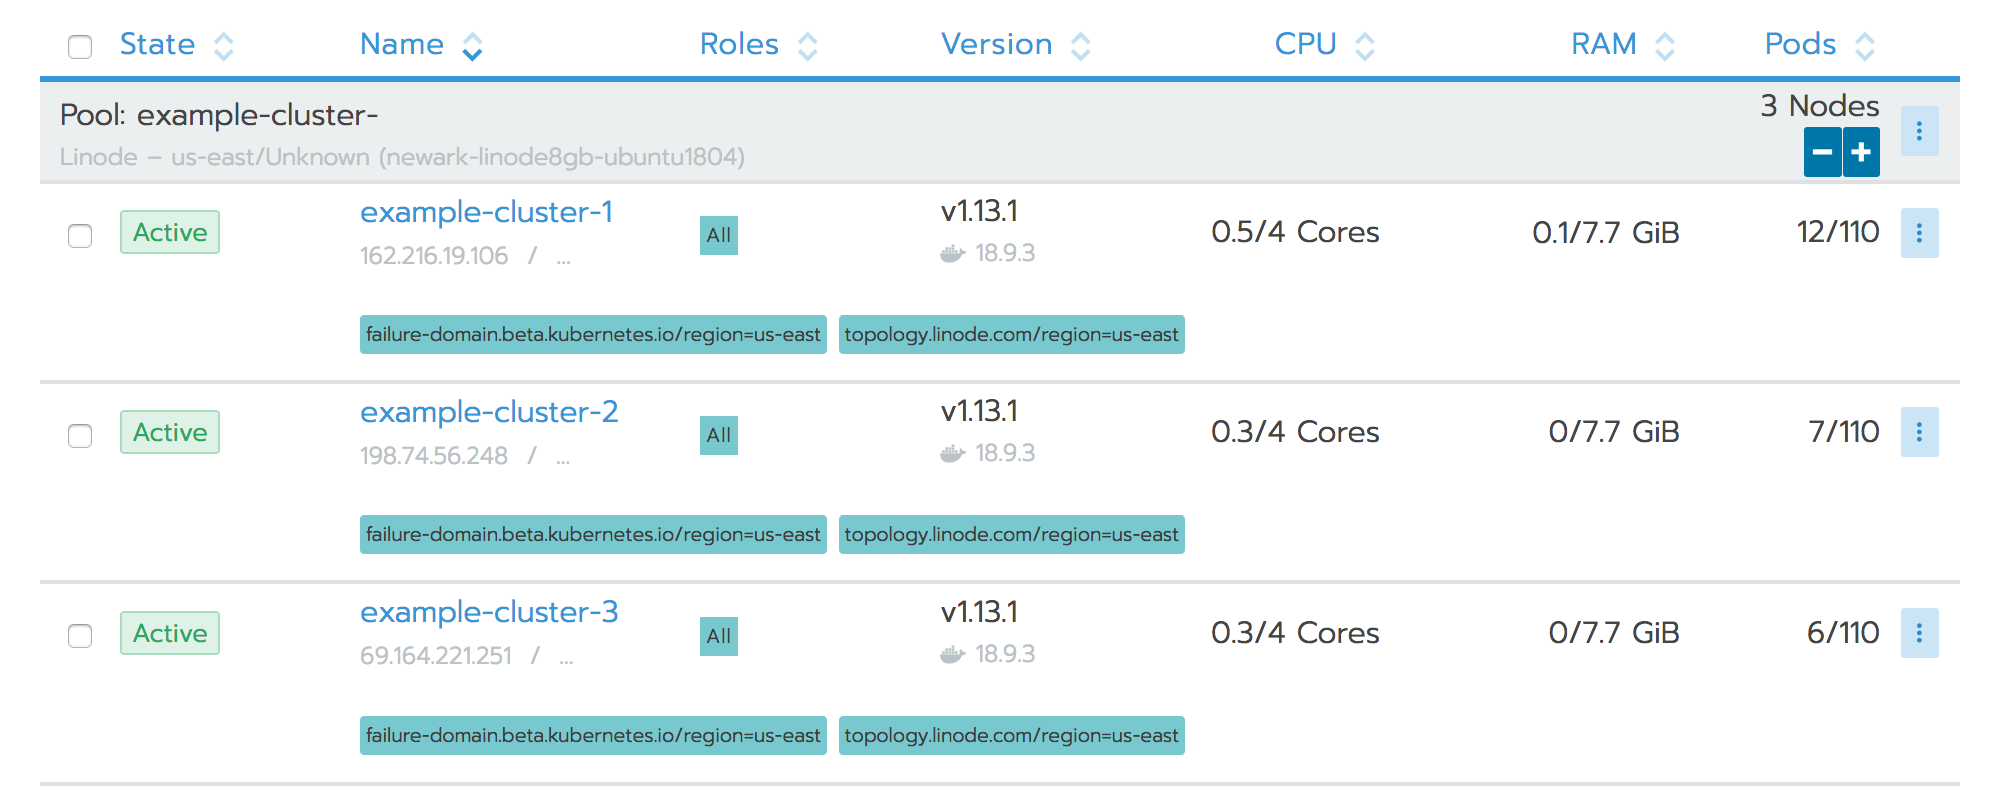Open the example-cluster-3 row actions menu
This screenshot has width=2000, height=807.
coord(1919,633)
